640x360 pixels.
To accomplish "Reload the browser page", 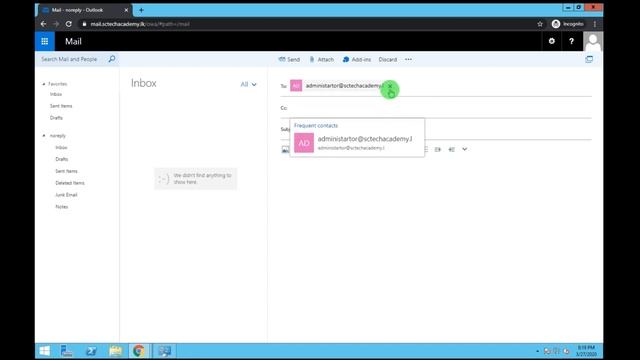I will pos(69,24).
